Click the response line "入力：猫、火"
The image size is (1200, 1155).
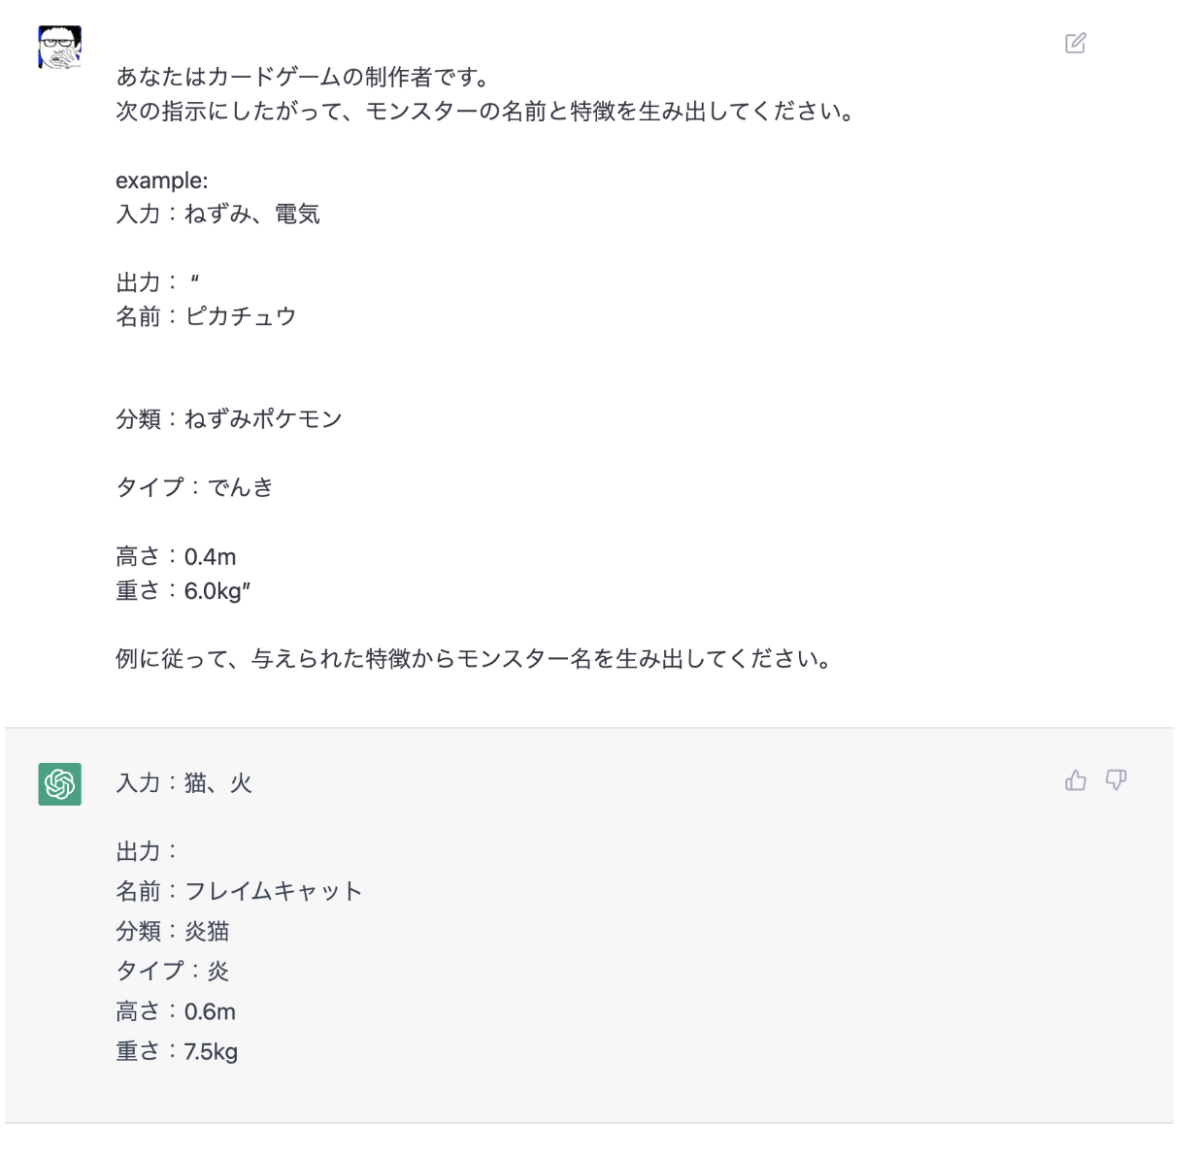[x=184, y=783]
